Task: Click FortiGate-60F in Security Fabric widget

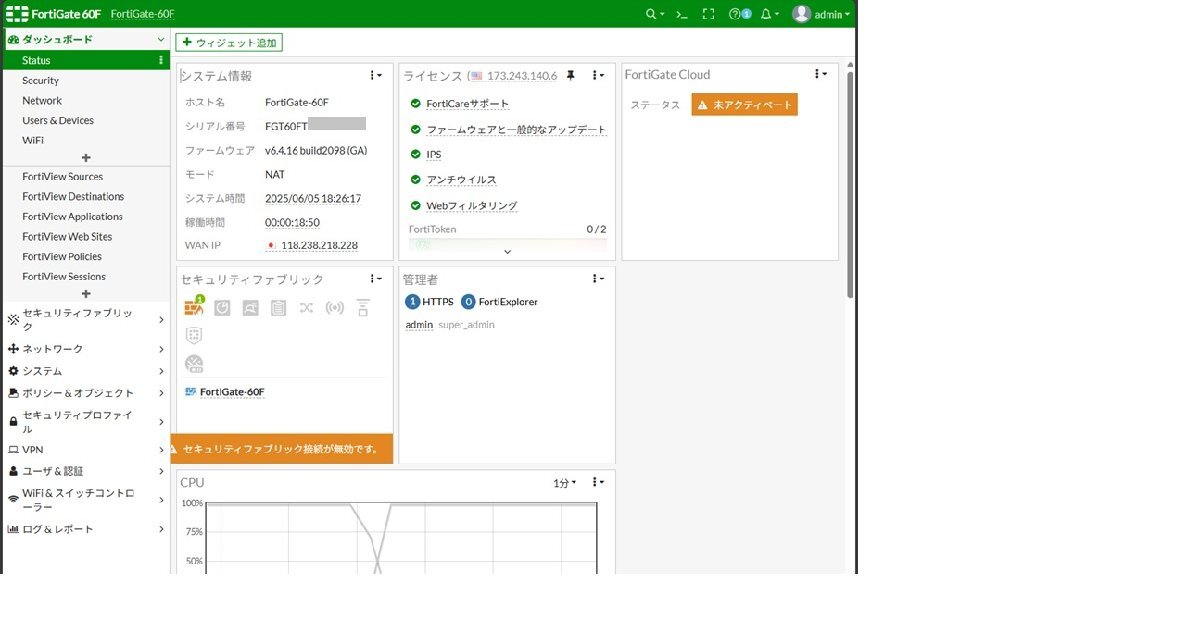Action: 232,392
